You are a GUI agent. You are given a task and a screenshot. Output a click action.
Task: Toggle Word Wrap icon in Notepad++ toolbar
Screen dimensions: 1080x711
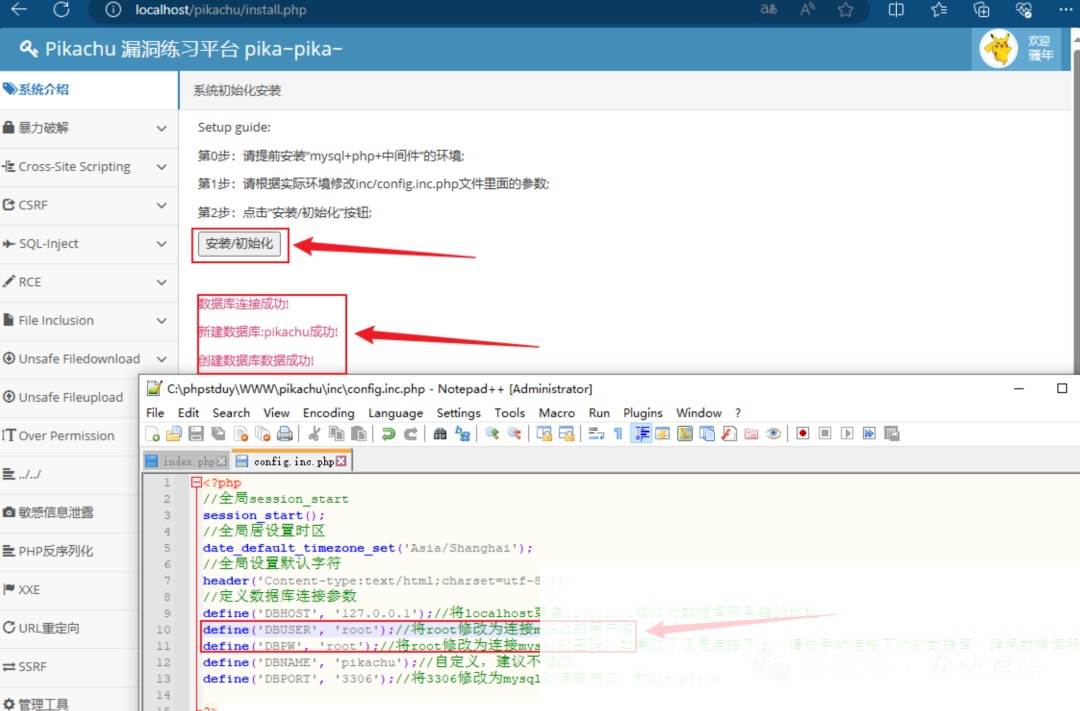pyautogui.click(x=596, y=433)
